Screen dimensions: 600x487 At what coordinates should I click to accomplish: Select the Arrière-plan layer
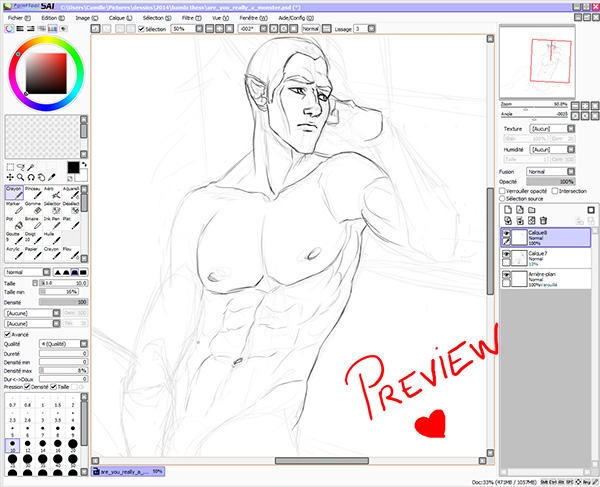coord(545,279)
